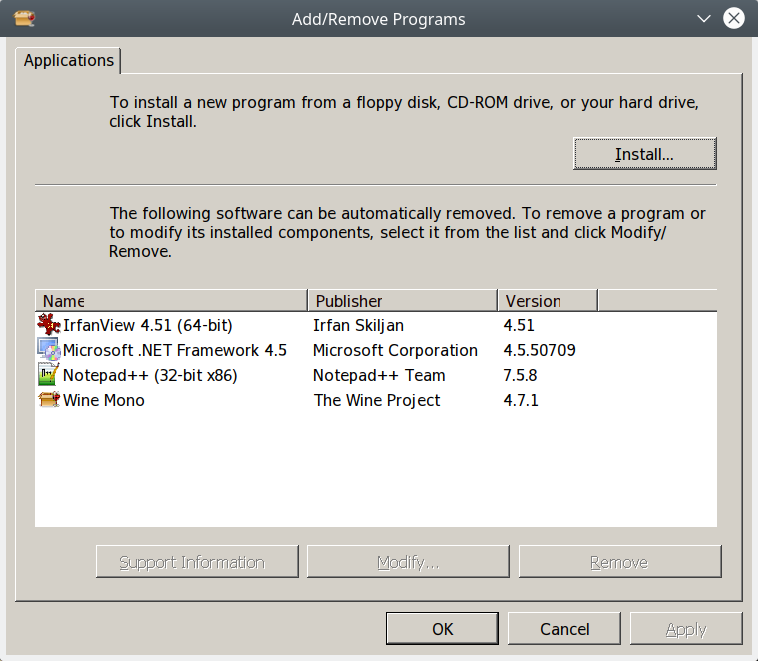Select IrfanView 4.51 (64-bit) entry
Image resolution: width=758 pixels, height=661 pixels.
pyautogui.click(x=147, y=325)
